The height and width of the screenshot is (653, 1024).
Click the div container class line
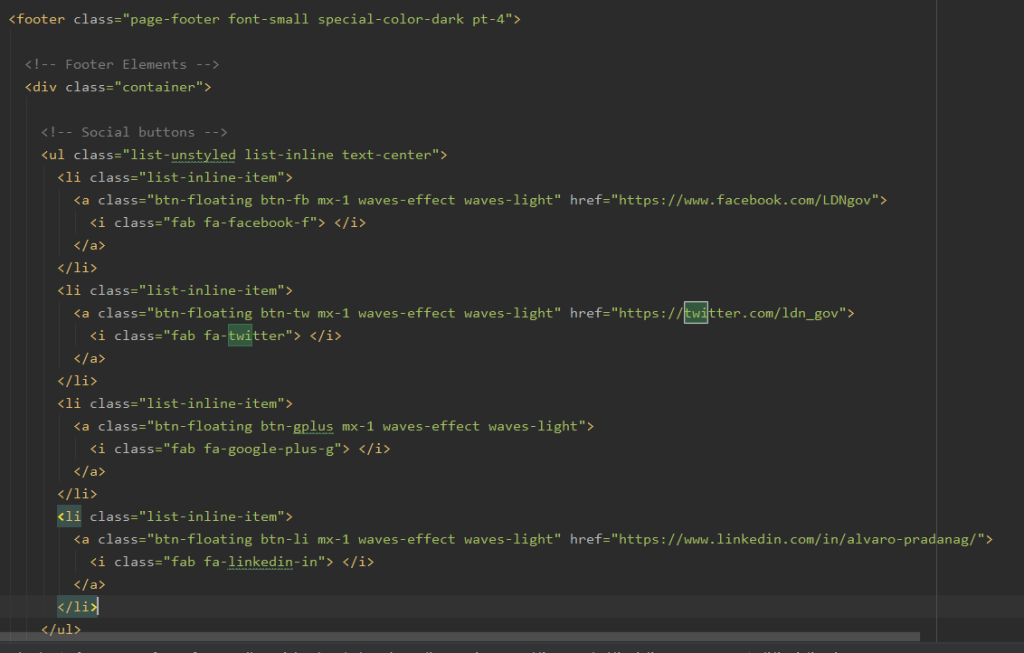118,87
